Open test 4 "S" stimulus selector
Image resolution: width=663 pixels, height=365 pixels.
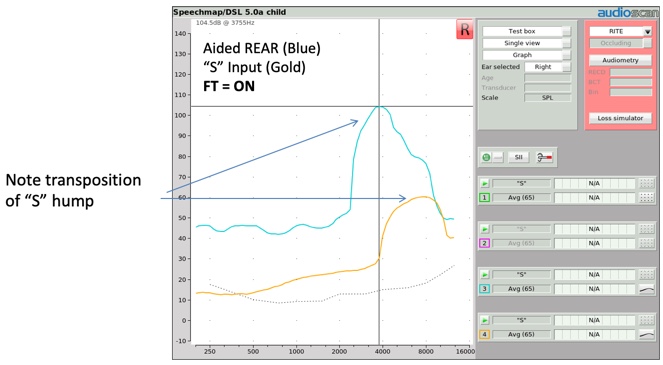pyautogui.click(x=521, y=321)
